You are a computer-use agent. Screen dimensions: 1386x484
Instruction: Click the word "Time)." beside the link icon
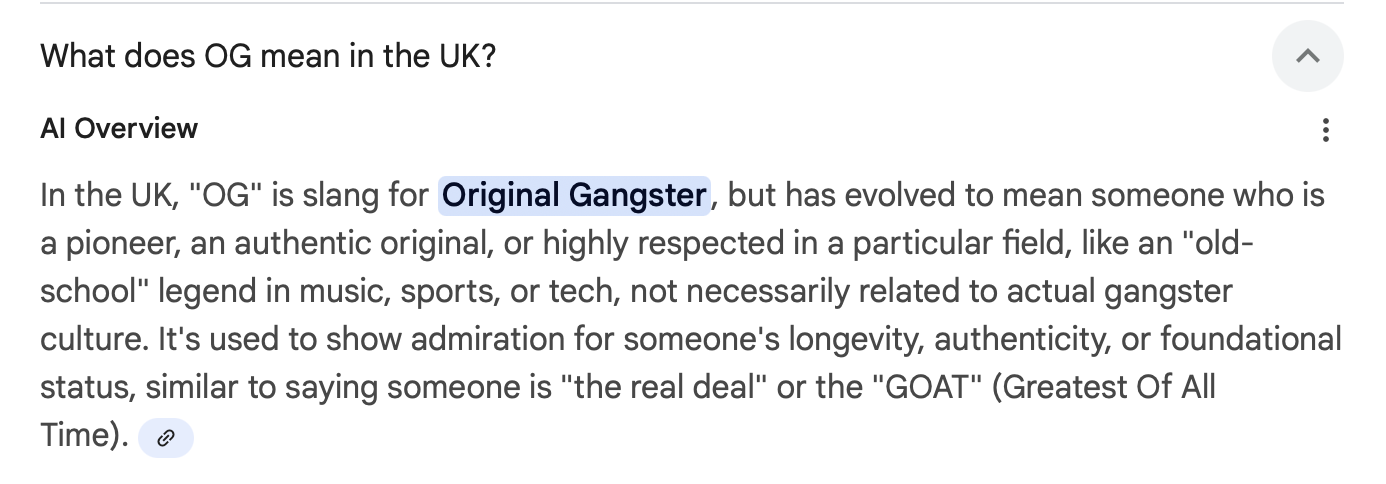click(85, 436)
